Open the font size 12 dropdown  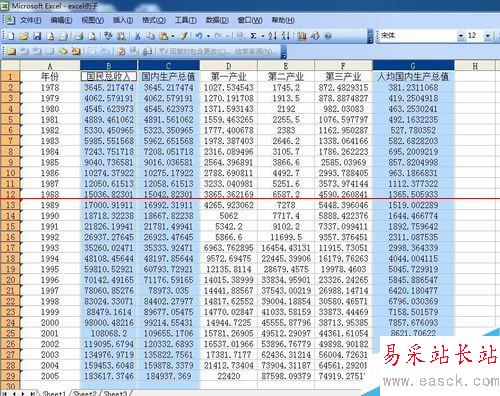pos(488,36)
